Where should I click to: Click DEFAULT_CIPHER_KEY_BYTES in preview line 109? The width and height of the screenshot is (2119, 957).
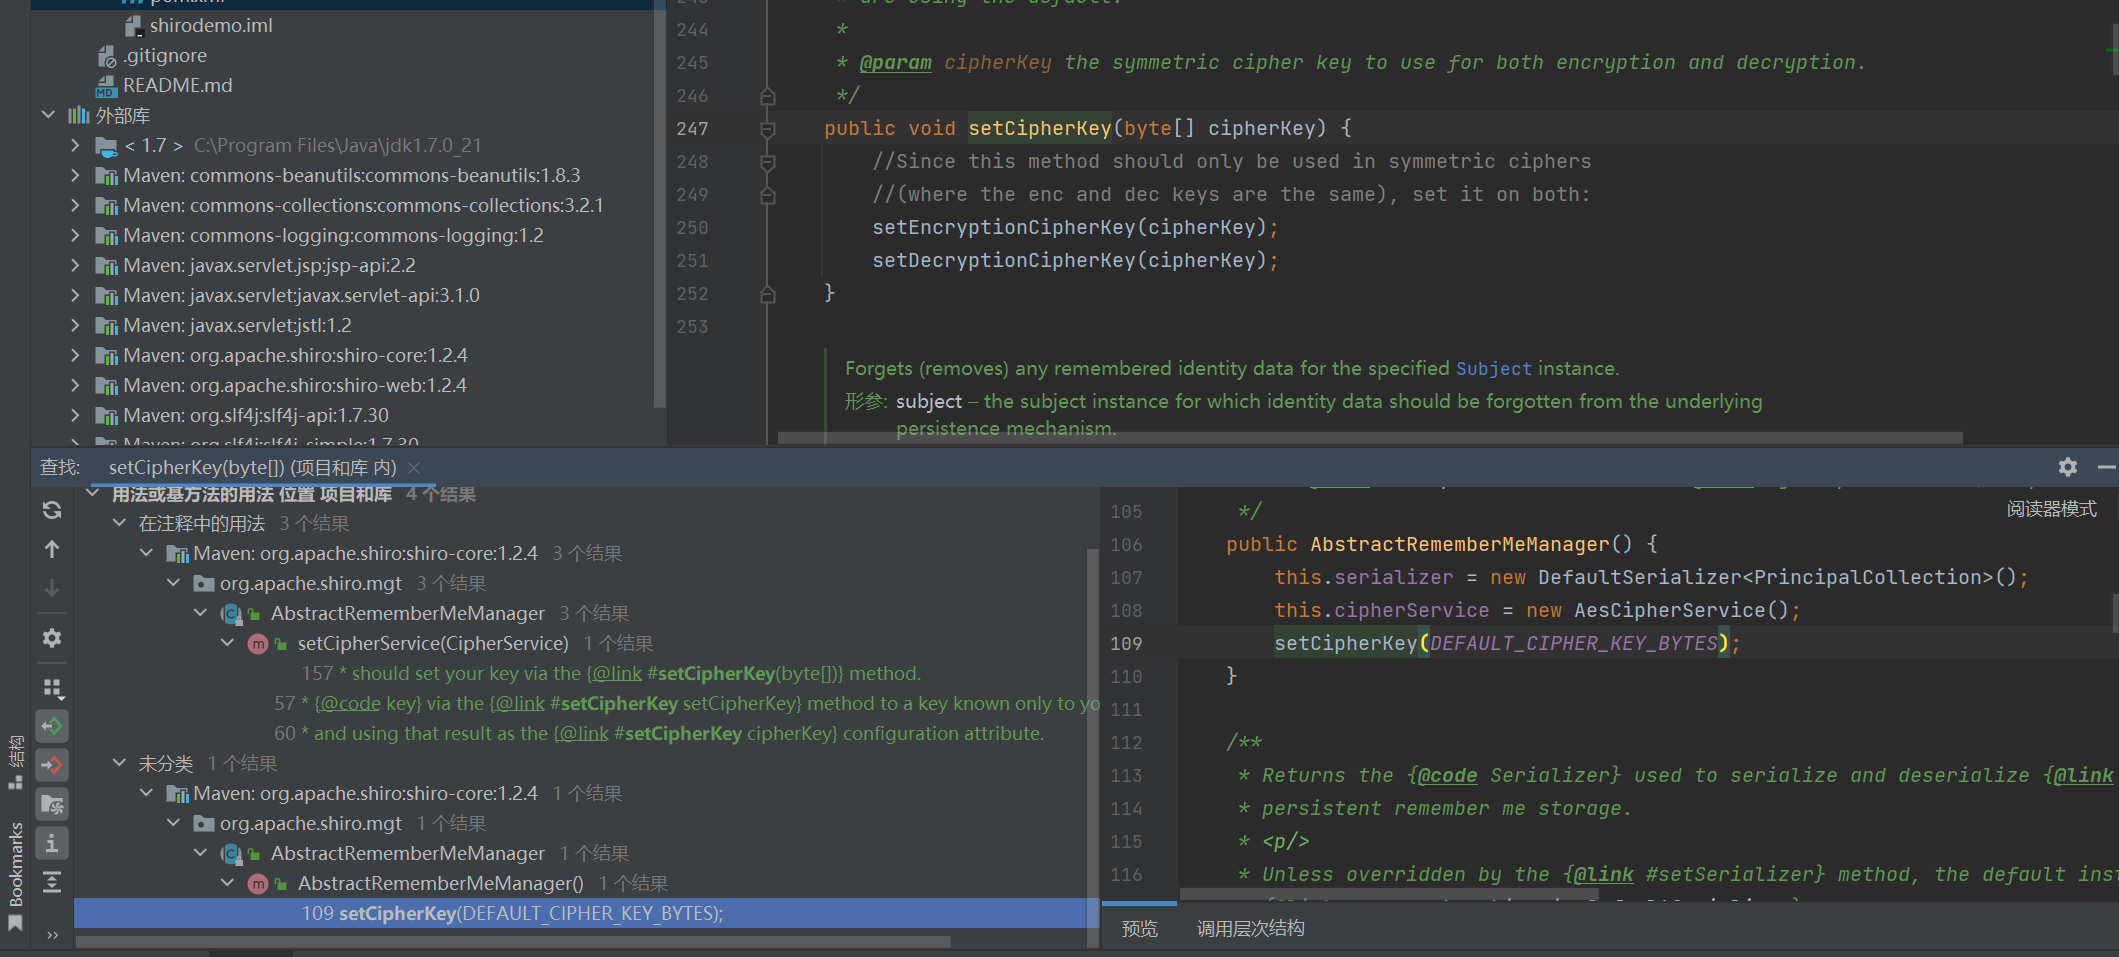tap(1574, 643)
